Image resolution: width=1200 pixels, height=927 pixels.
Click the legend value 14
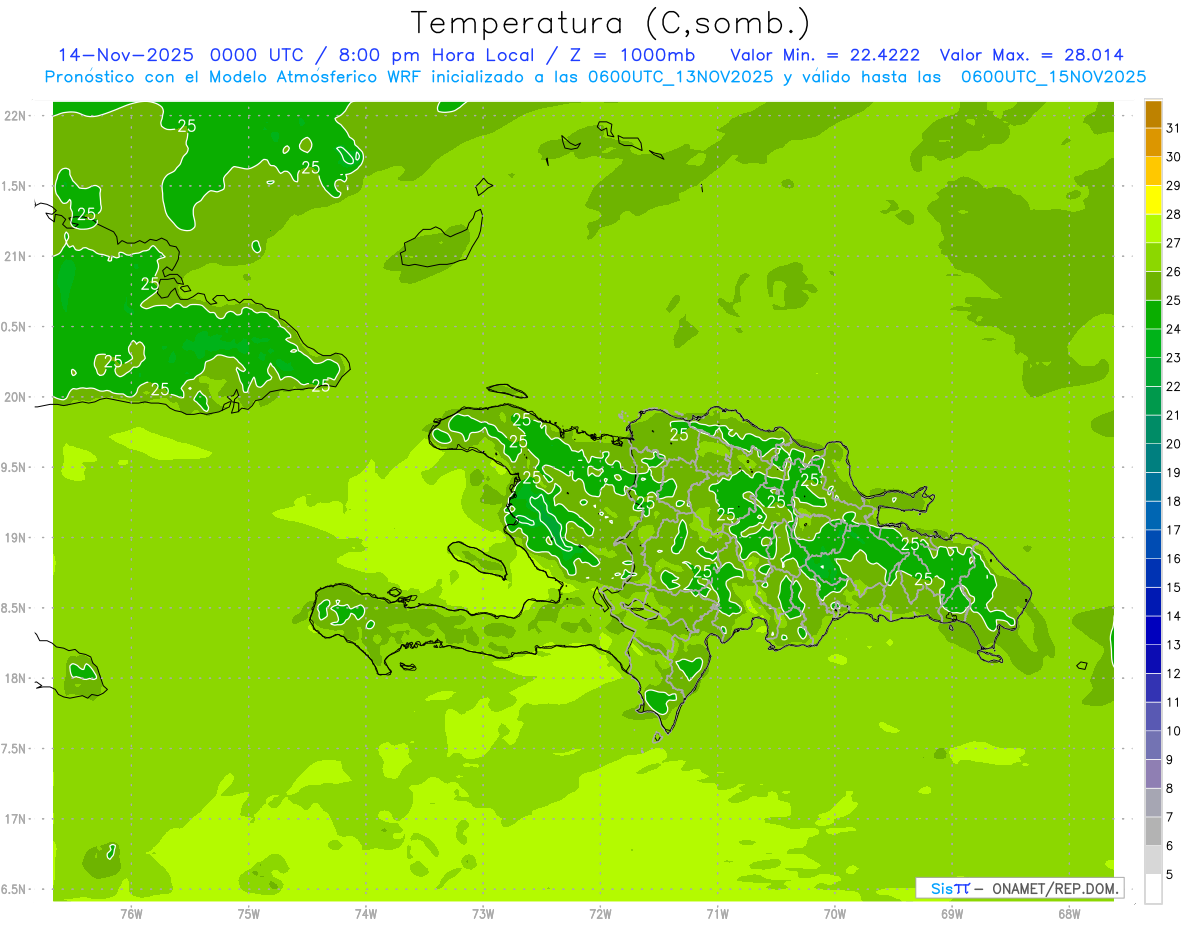[1174, 616]
